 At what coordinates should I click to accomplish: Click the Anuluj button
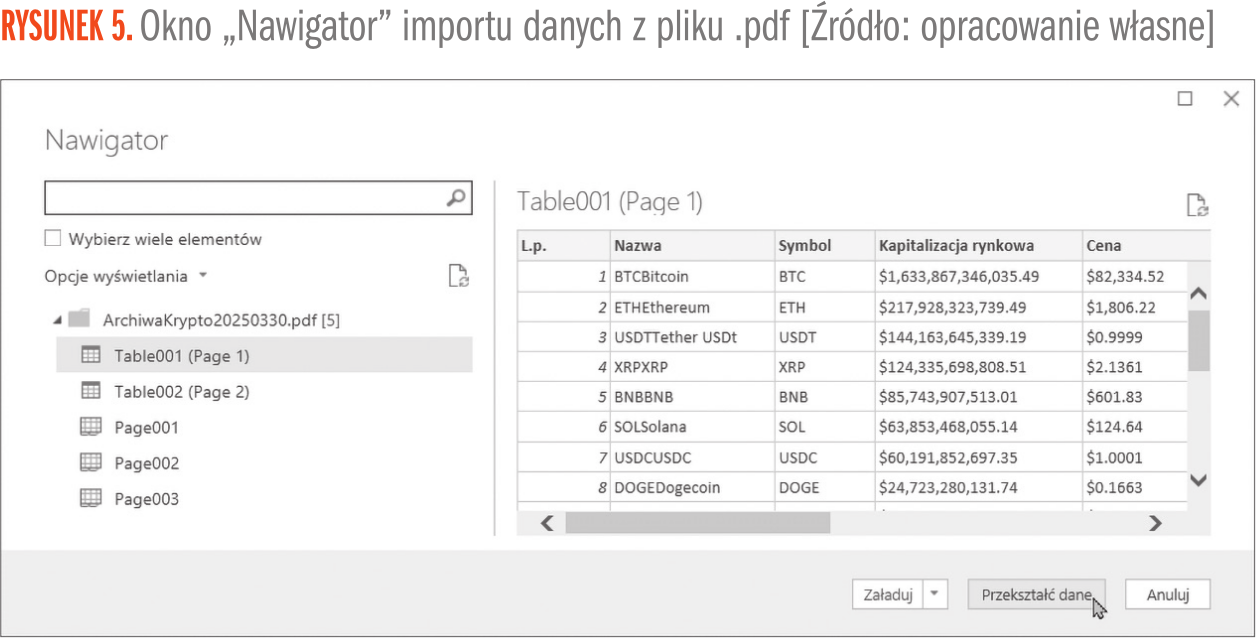[x=1167, y=594]
